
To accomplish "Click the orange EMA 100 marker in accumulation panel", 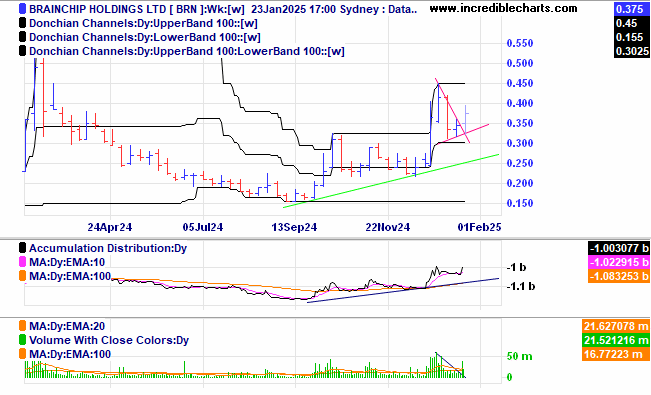I will point(22,276).
